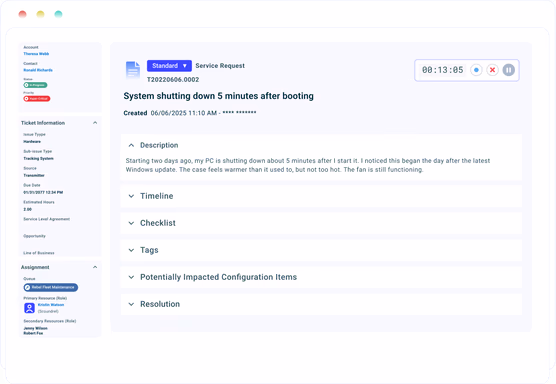Click the Created date 06/06/2025 11:10 AM
The width and height of the screenshot is (556, 384).
tap(184, 113)
